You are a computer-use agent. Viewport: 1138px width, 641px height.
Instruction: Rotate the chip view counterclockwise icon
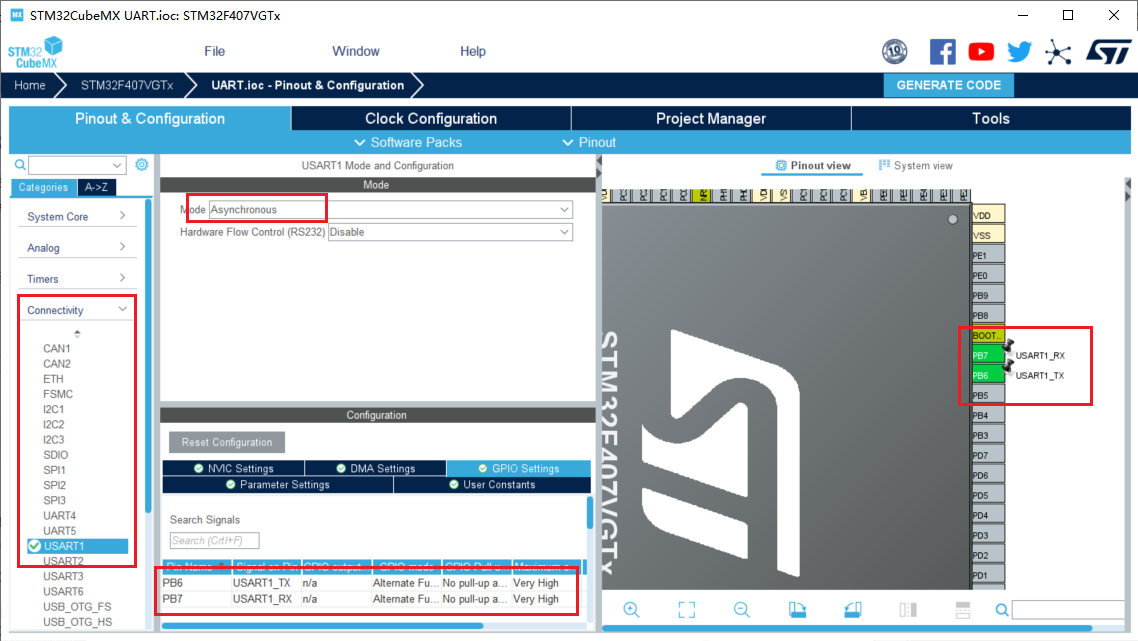coord(853,610)
